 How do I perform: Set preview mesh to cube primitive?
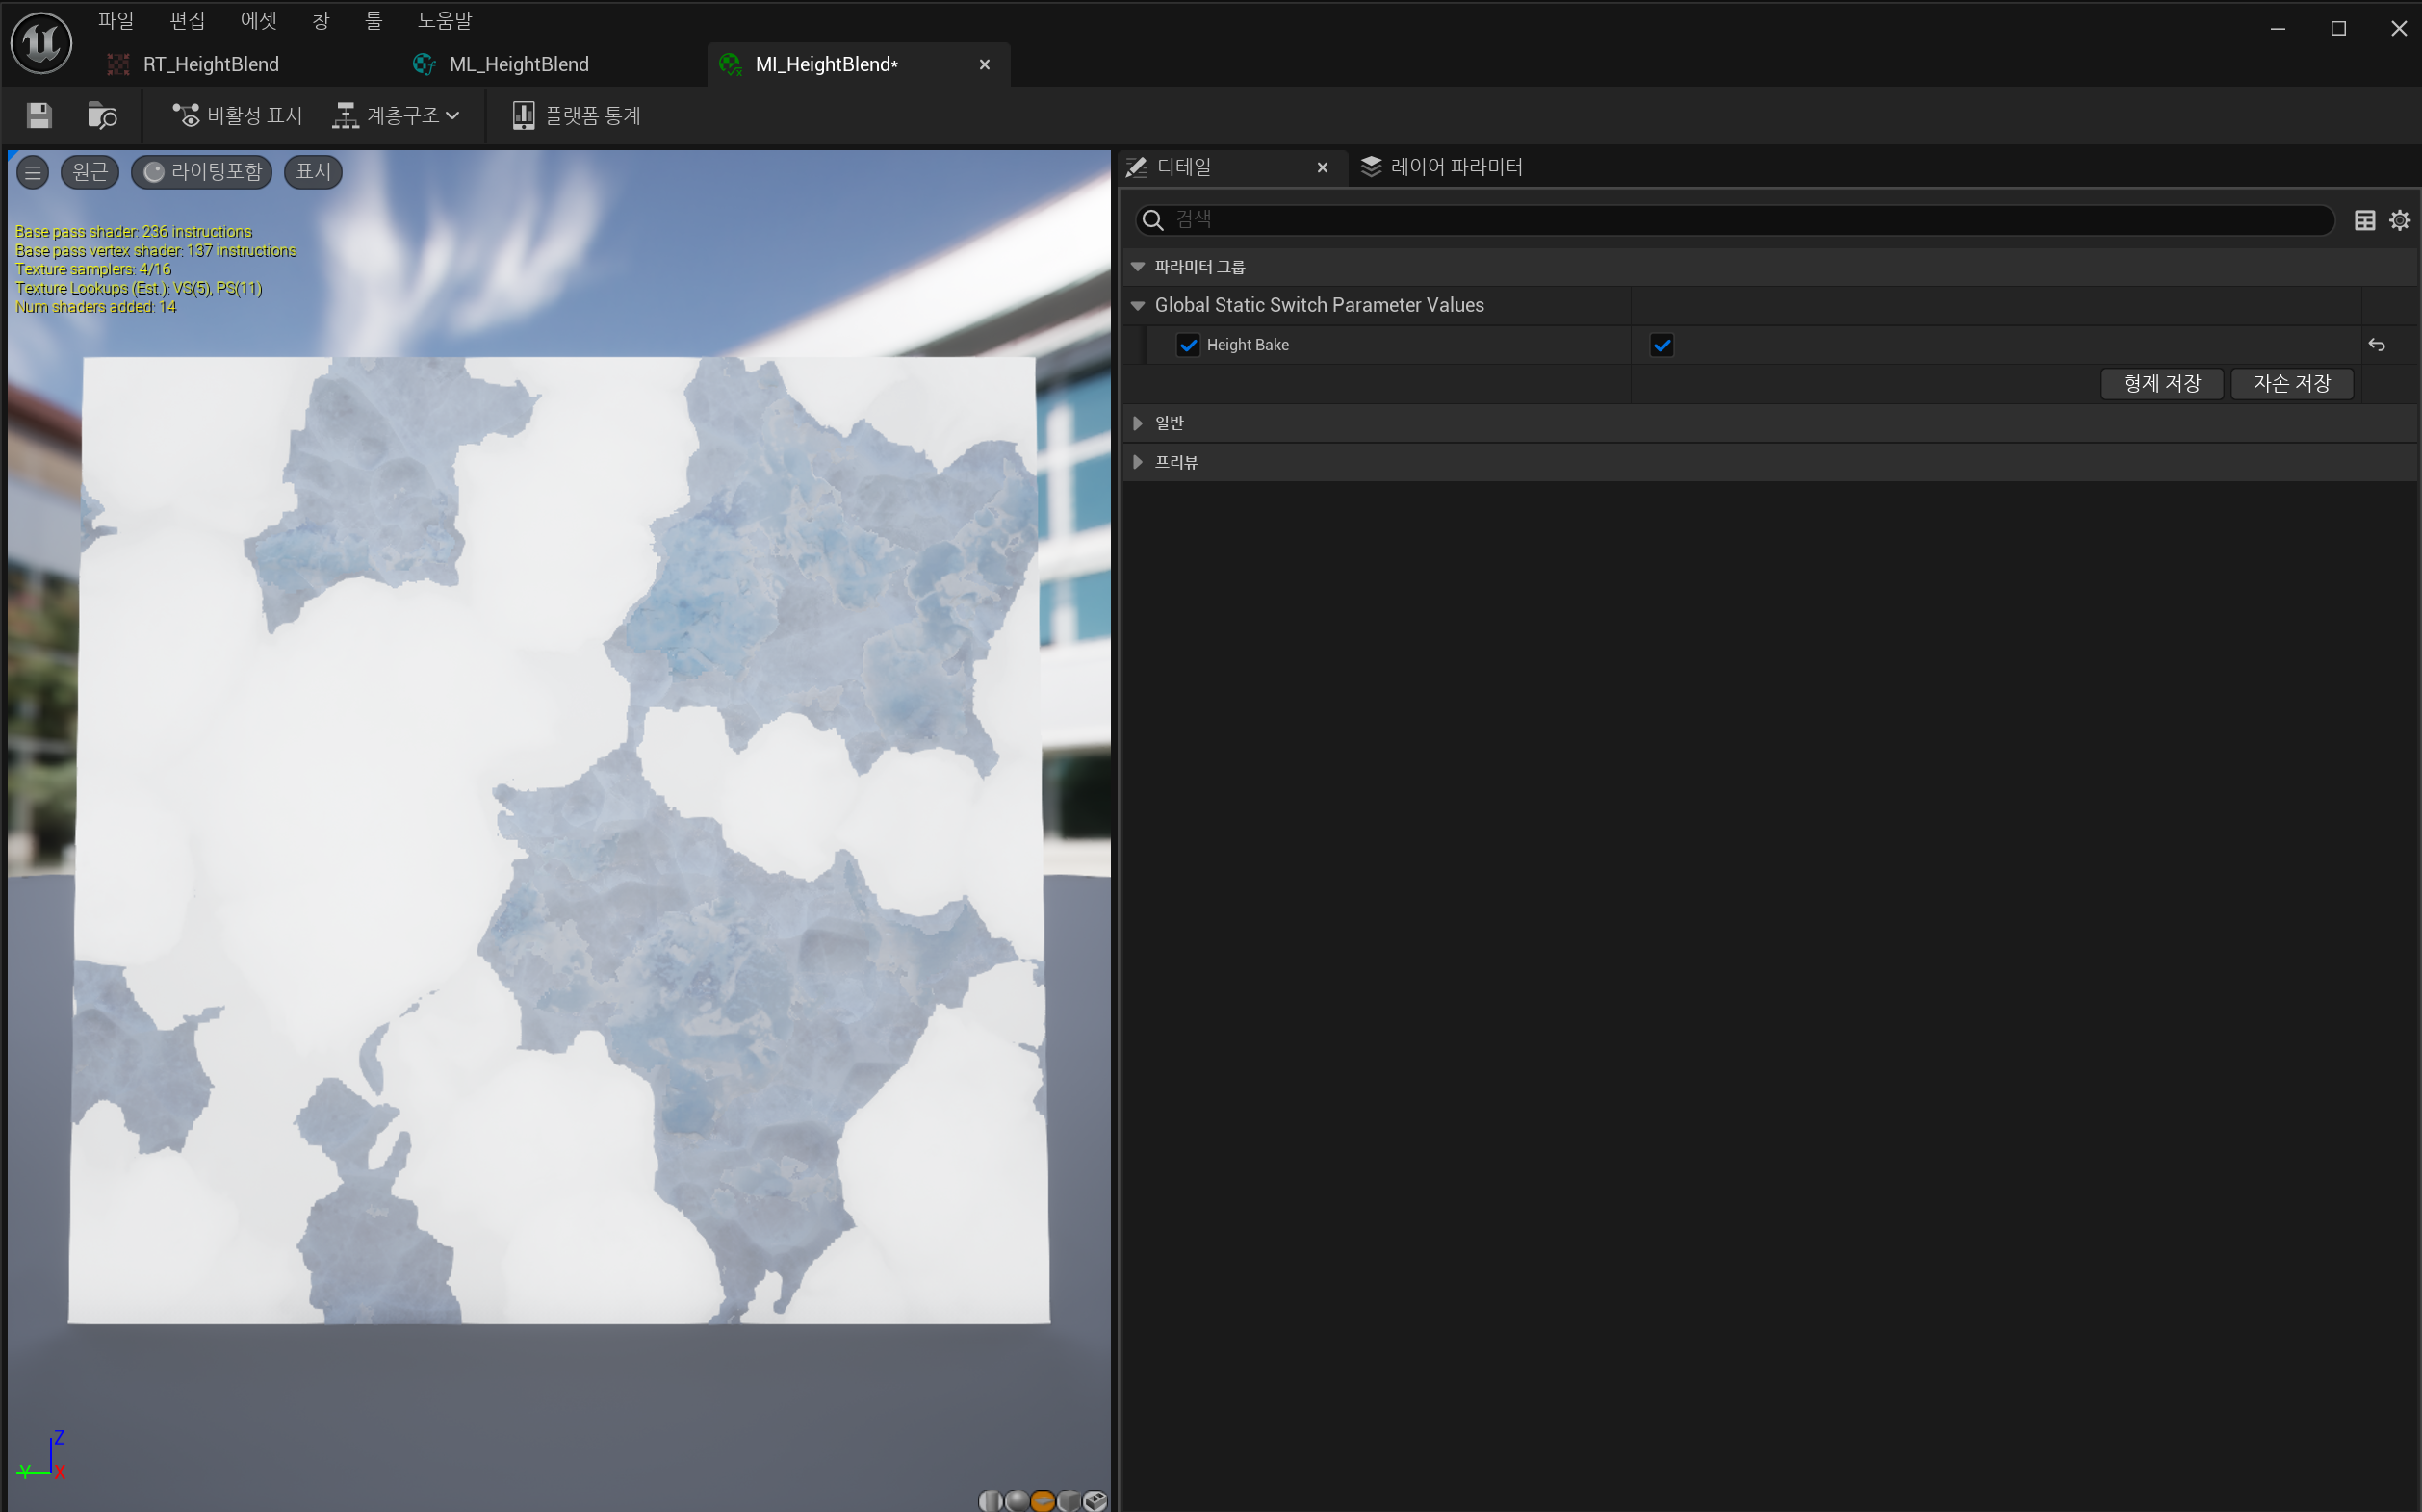coord(1068,1500)
